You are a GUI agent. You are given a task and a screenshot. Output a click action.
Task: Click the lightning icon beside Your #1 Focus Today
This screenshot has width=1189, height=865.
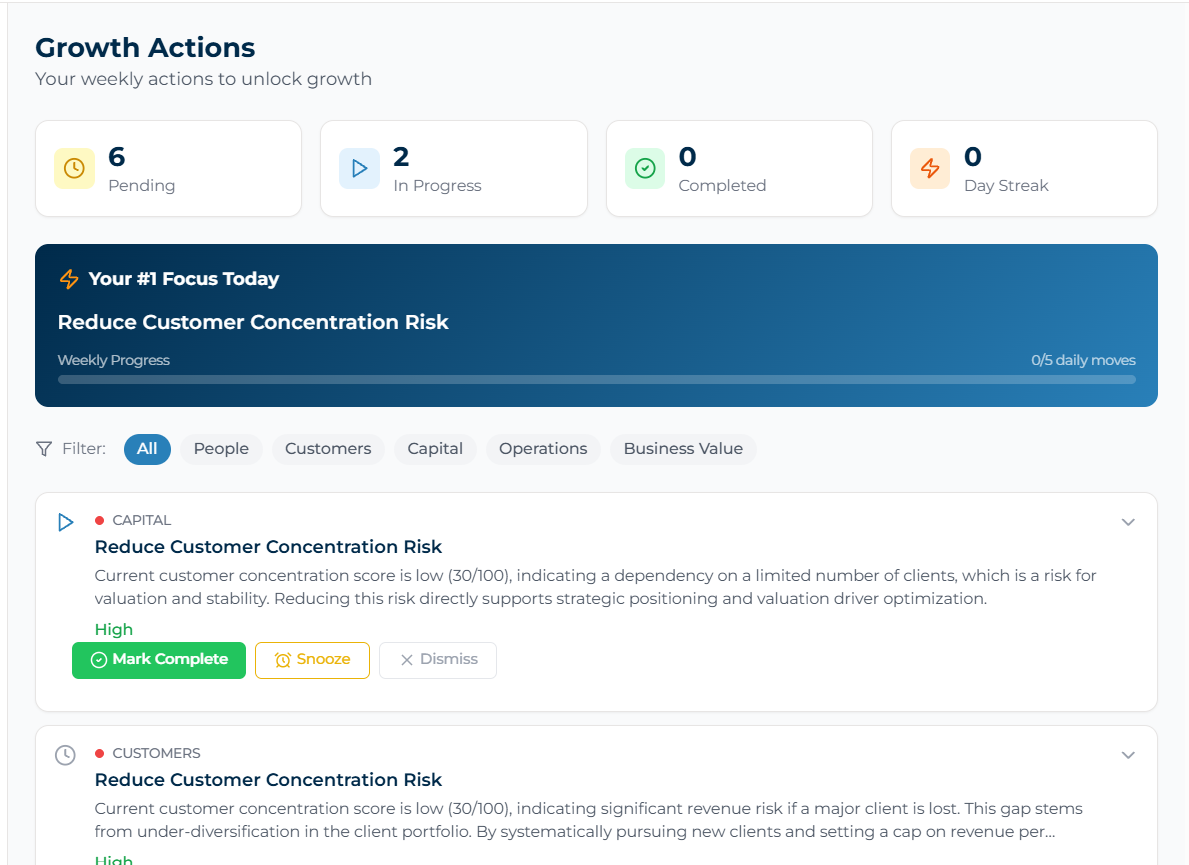click(x=68, y=279)
